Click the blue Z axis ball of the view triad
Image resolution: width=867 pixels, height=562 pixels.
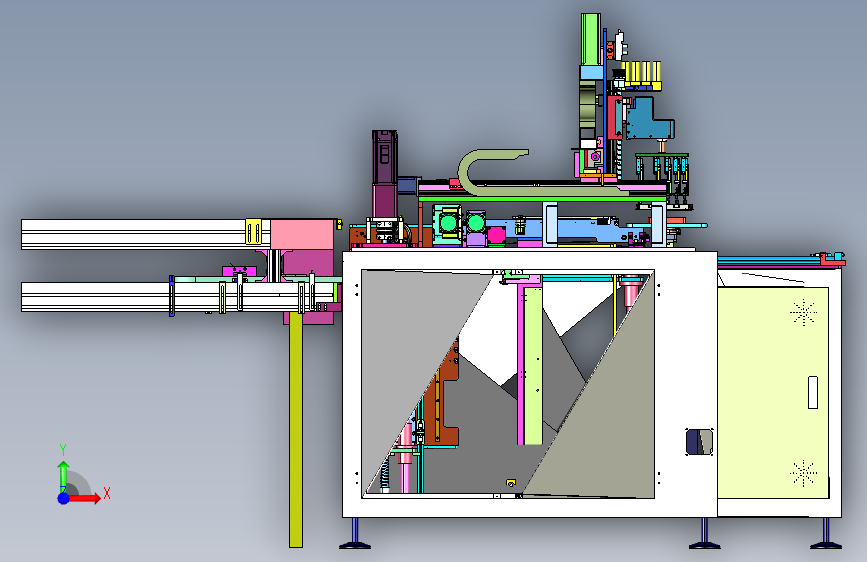64,498
